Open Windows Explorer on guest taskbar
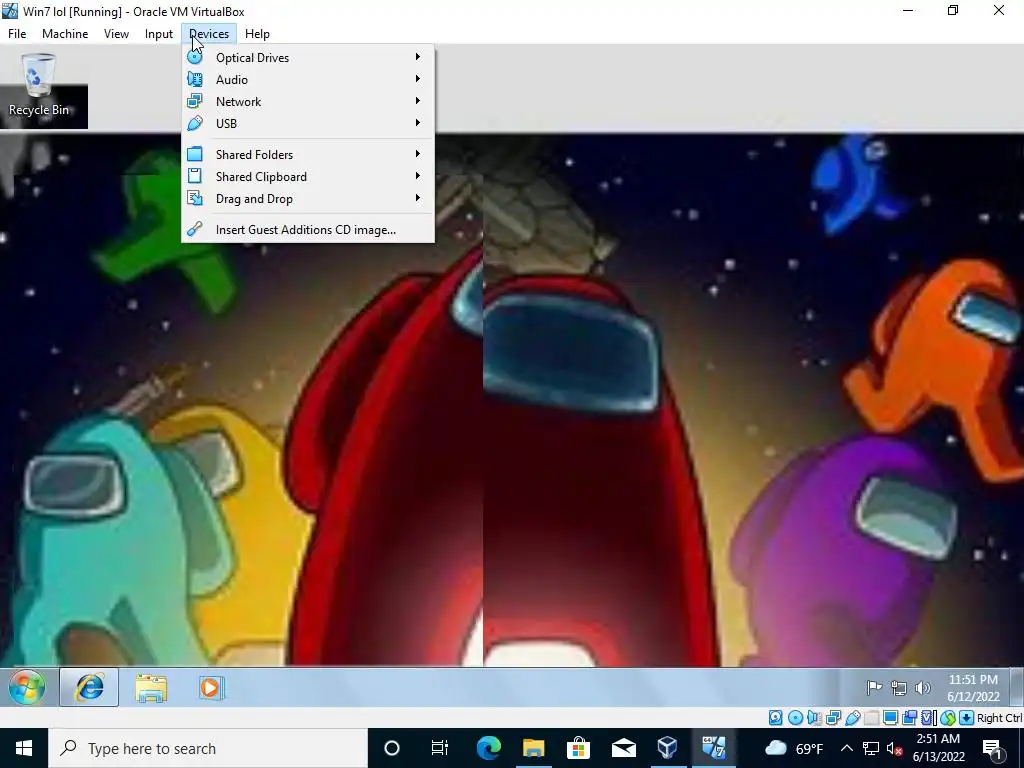Screen dimensions: 1024x768 coord(151,688)
